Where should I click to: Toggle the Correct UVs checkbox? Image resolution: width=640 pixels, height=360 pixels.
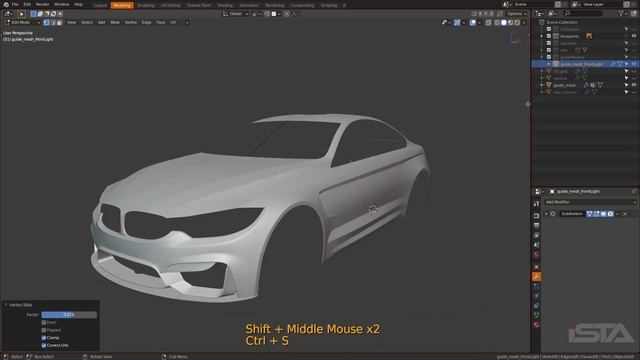point(44,346)
